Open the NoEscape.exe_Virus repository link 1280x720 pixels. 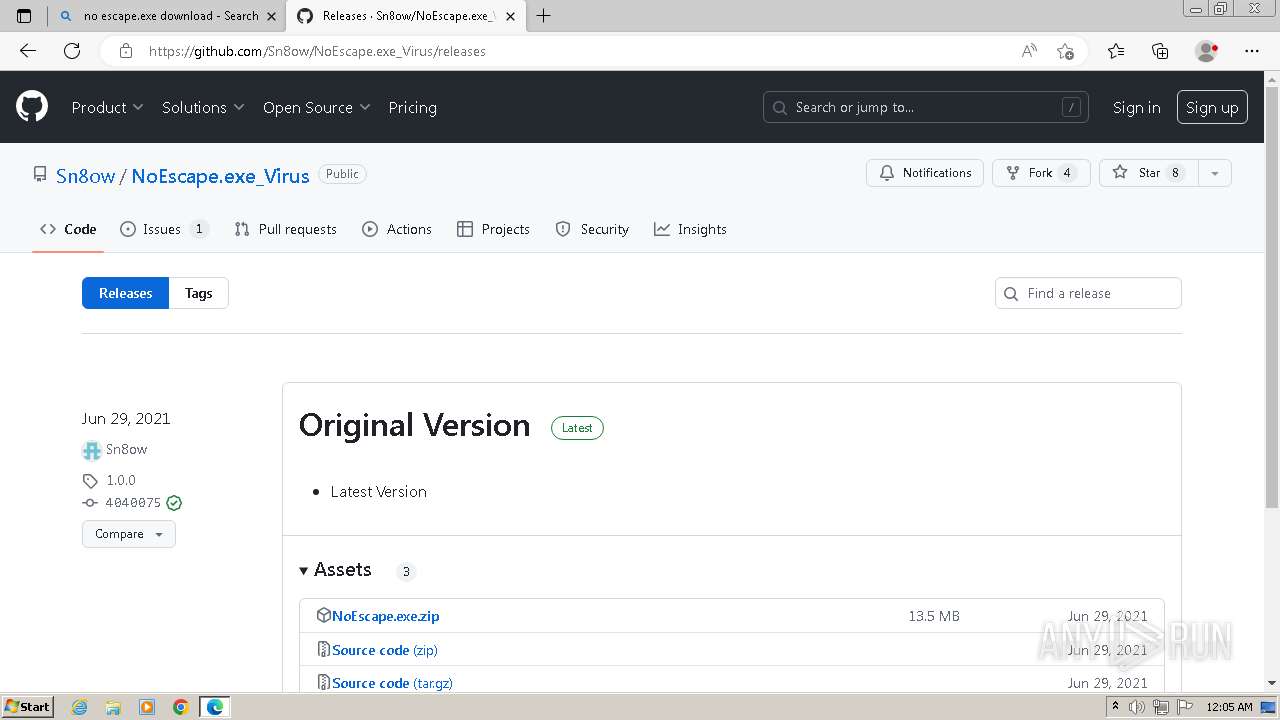click(x=220, y=176)
